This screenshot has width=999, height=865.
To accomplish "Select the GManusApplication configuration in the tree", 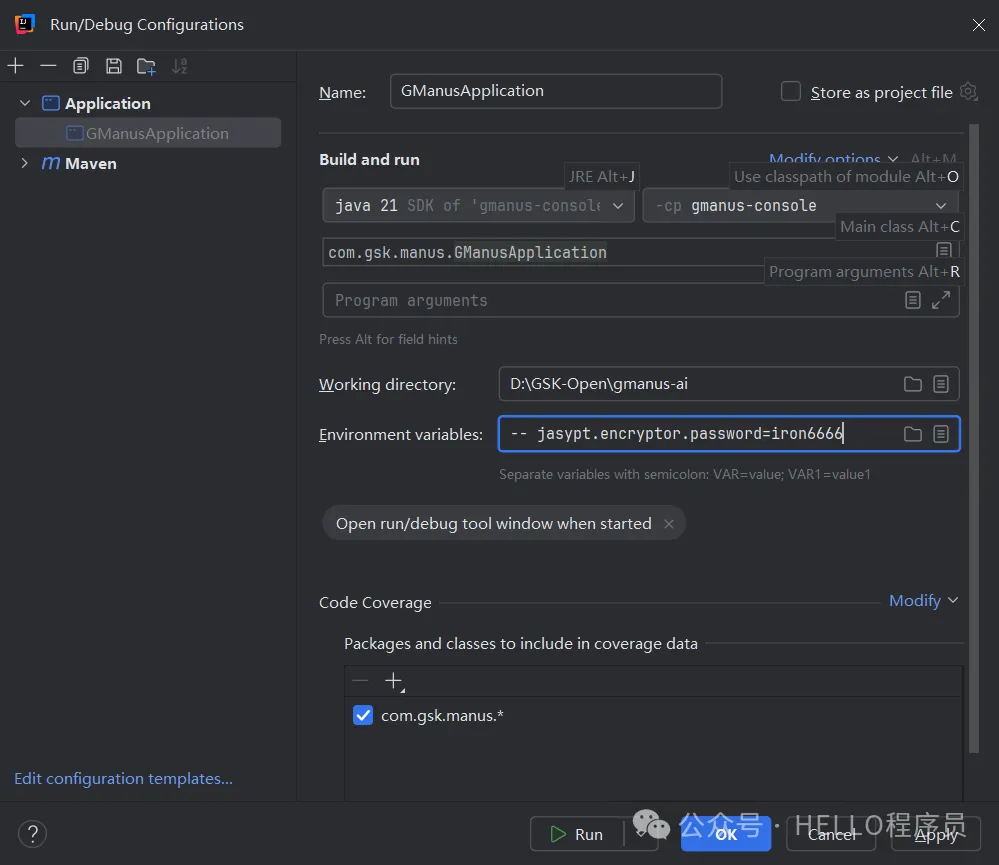I will point(148,133).
